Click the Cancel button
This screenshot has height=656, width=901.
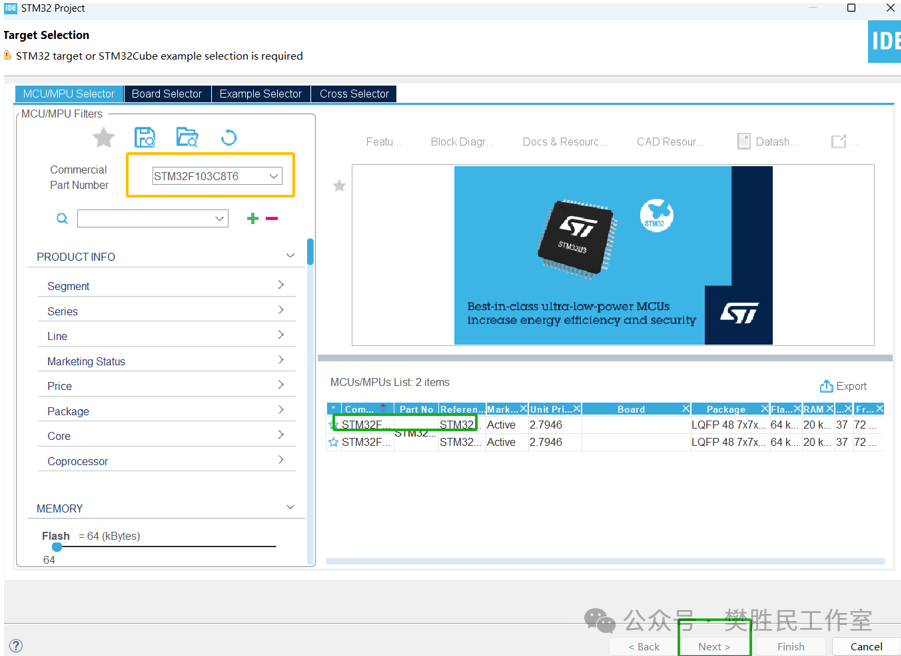tap(866, 647)
